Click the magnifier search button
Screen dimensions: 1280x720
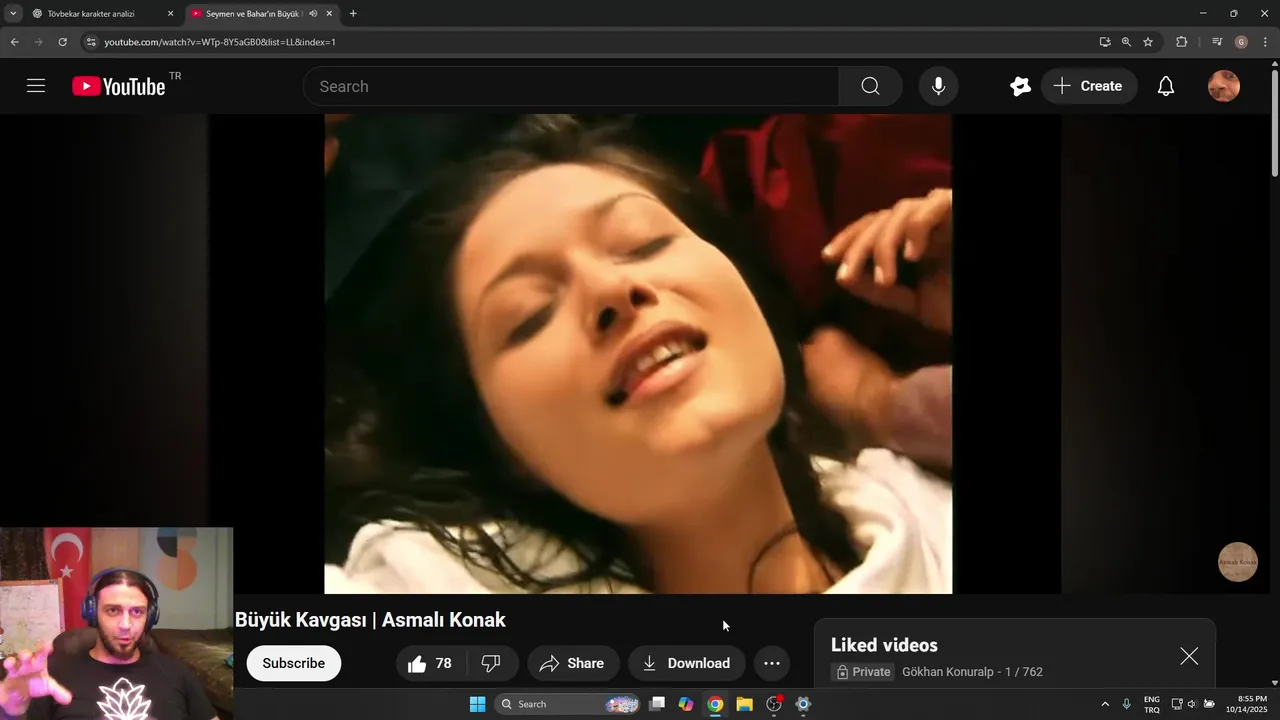[870, 86]
